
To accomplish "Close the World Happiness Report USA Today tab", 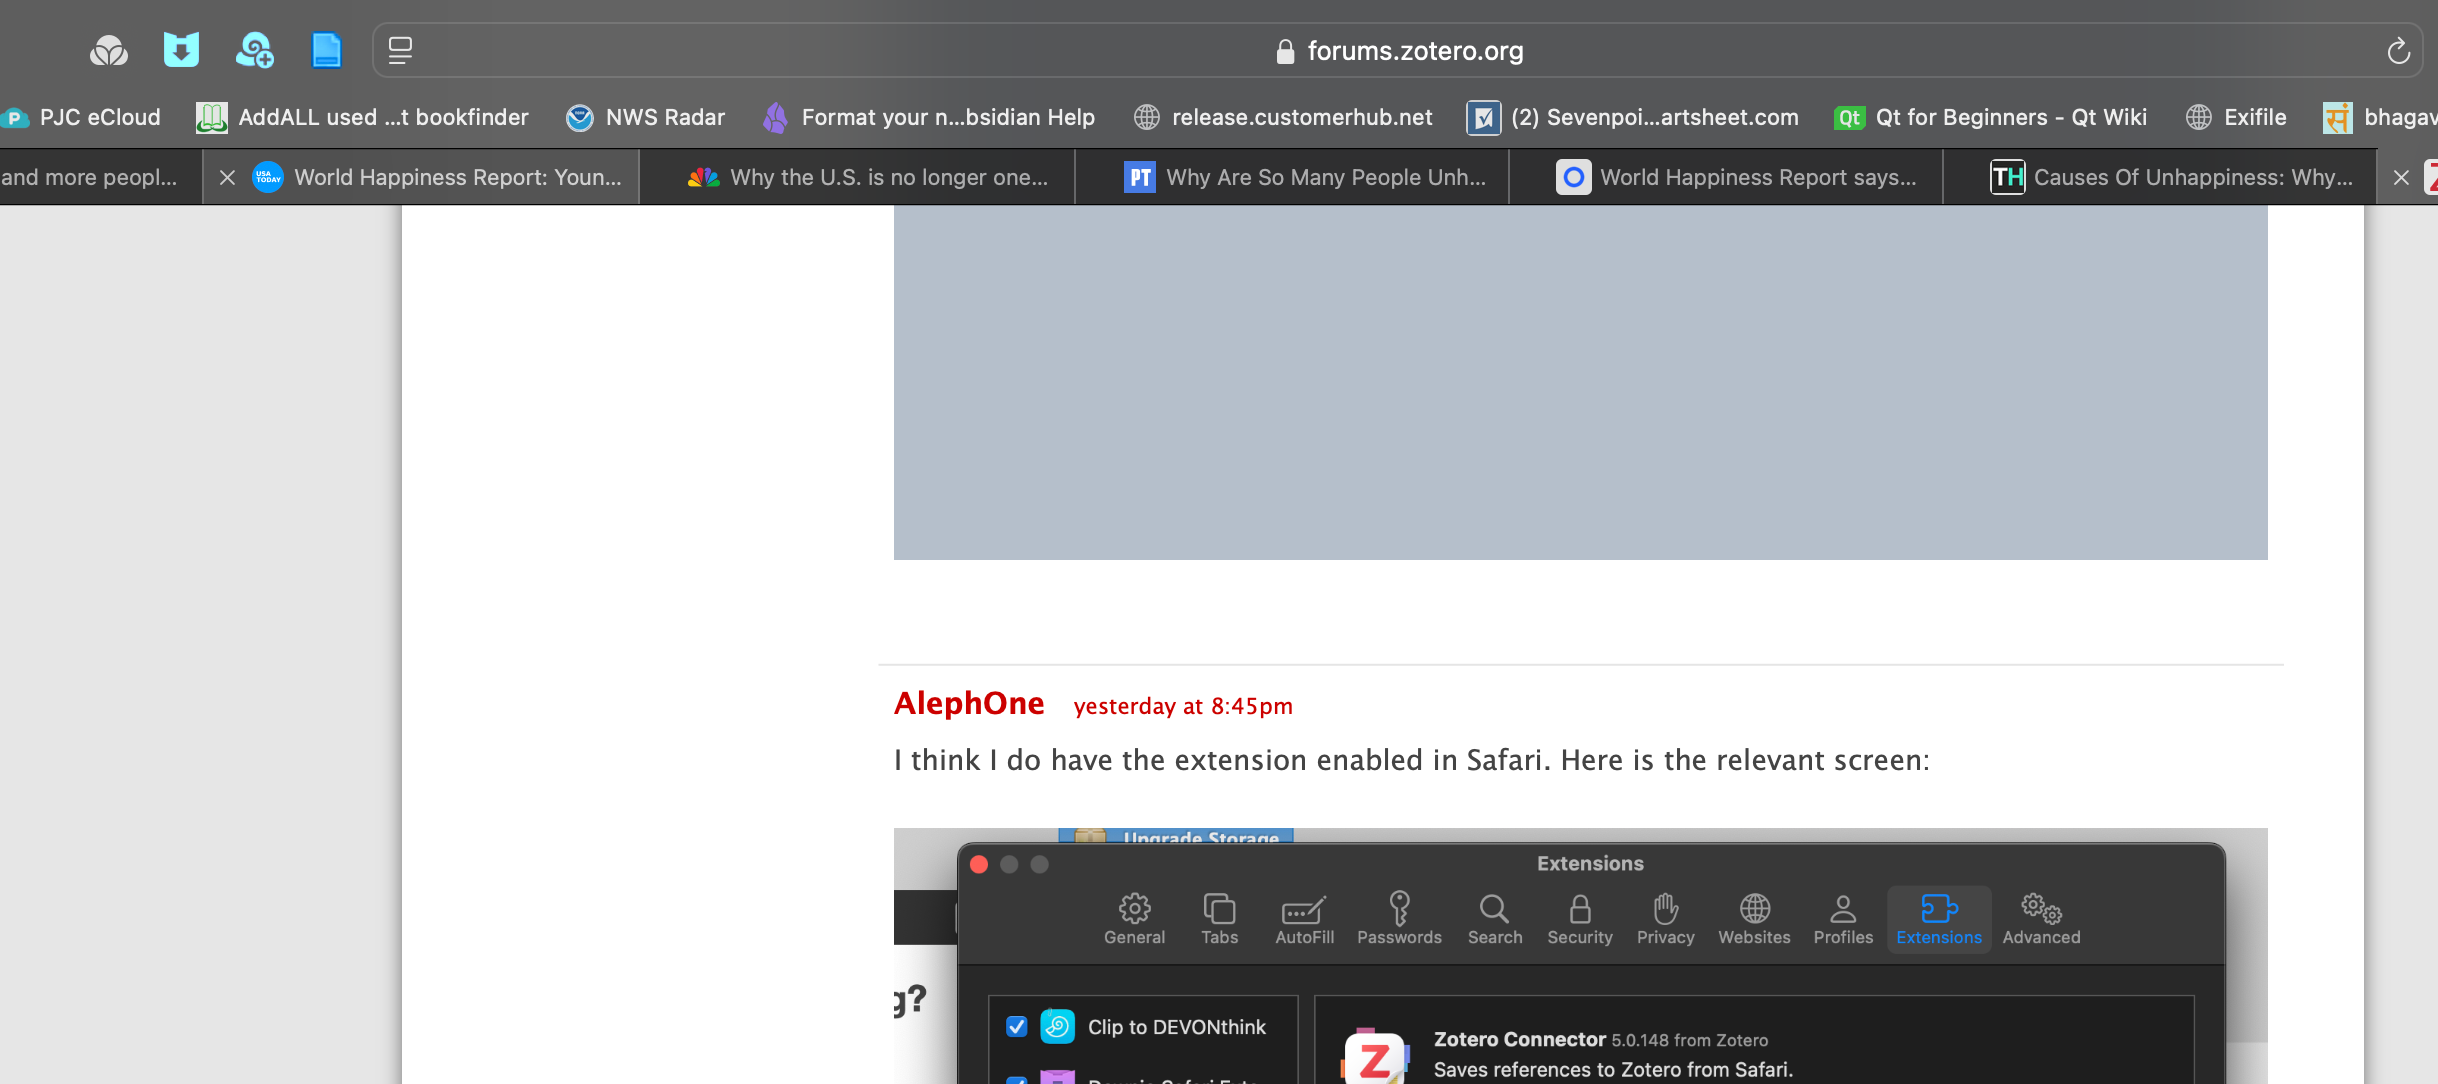I will (227, 178).
